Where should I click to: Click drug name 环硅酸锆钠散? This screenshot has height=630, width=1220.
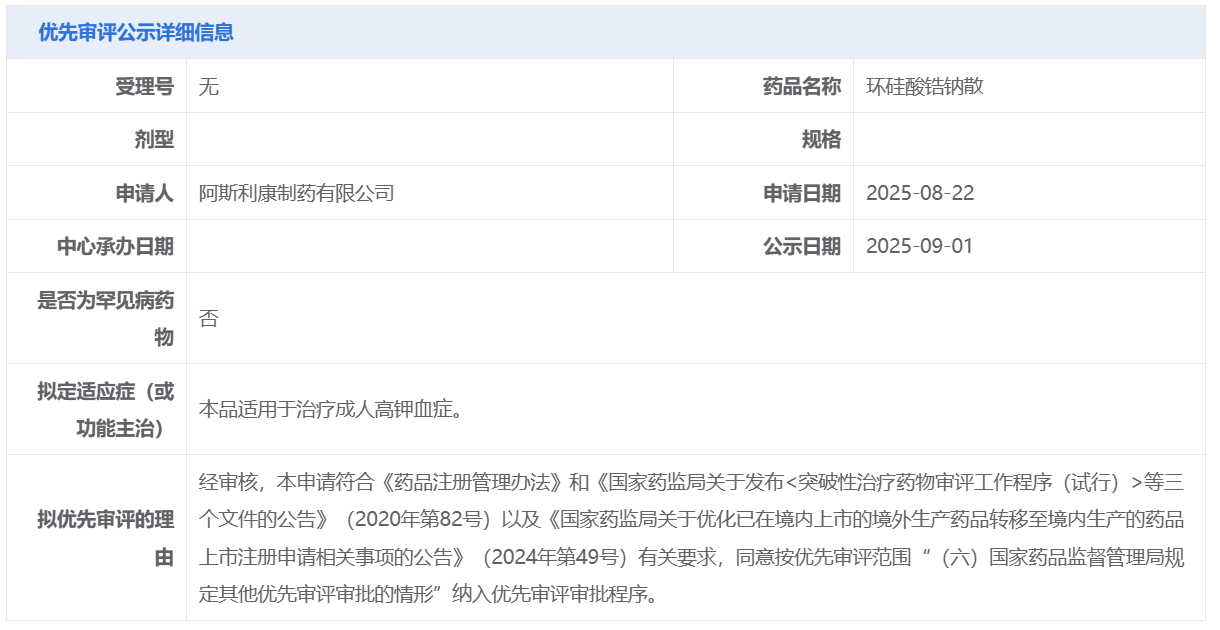click(925, 86)
